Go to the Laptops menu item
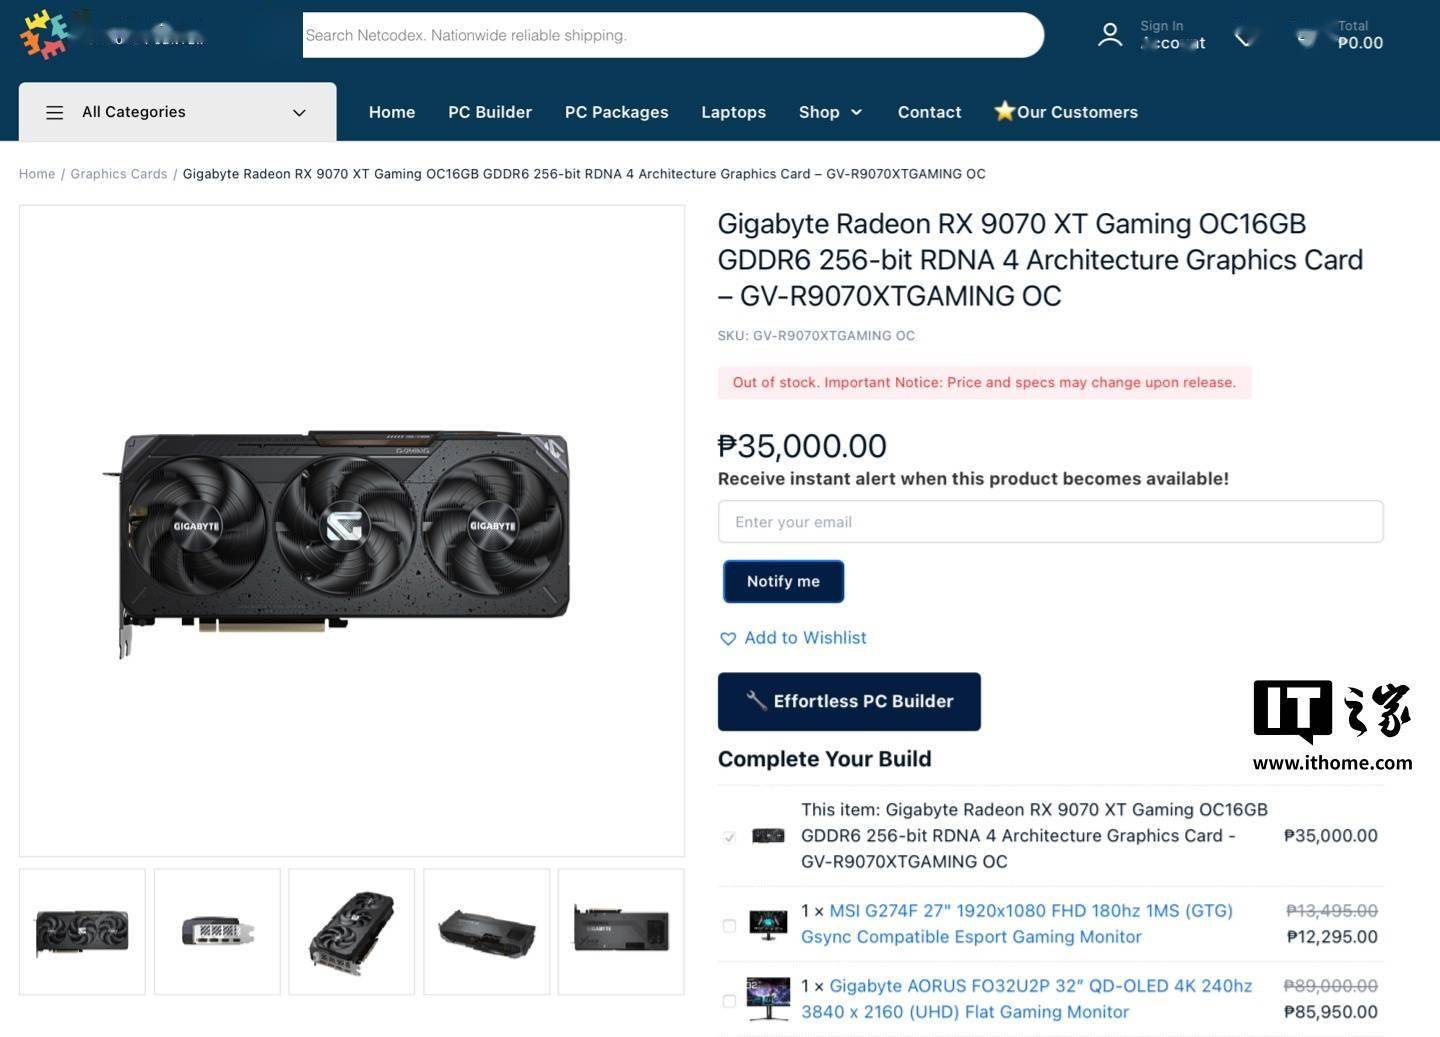The width and height of the screenshot is (1440, 1037). 733,112
